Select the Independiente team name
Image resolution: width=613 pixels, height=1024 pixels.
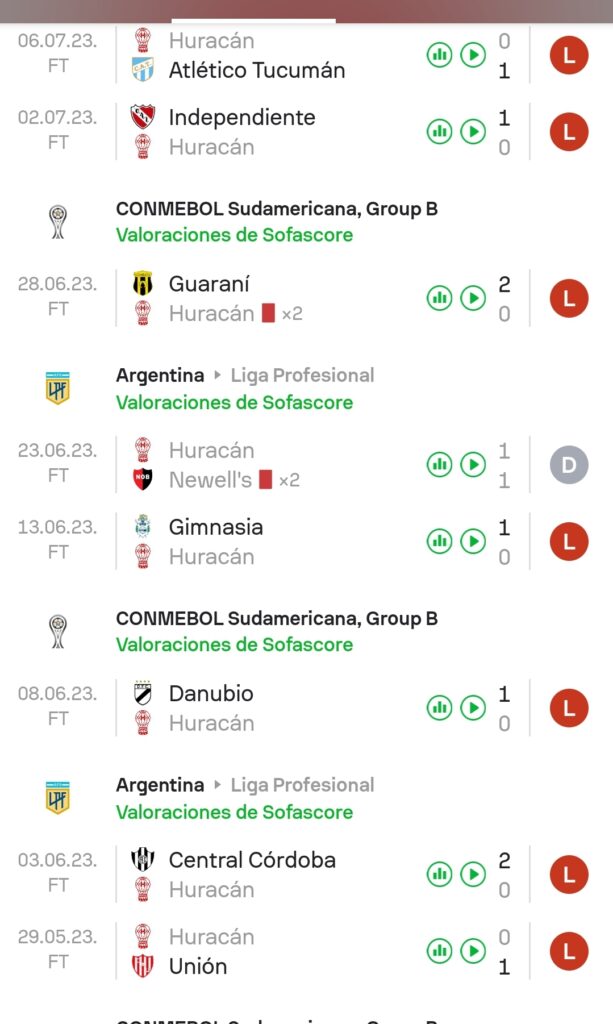(241, 117)
